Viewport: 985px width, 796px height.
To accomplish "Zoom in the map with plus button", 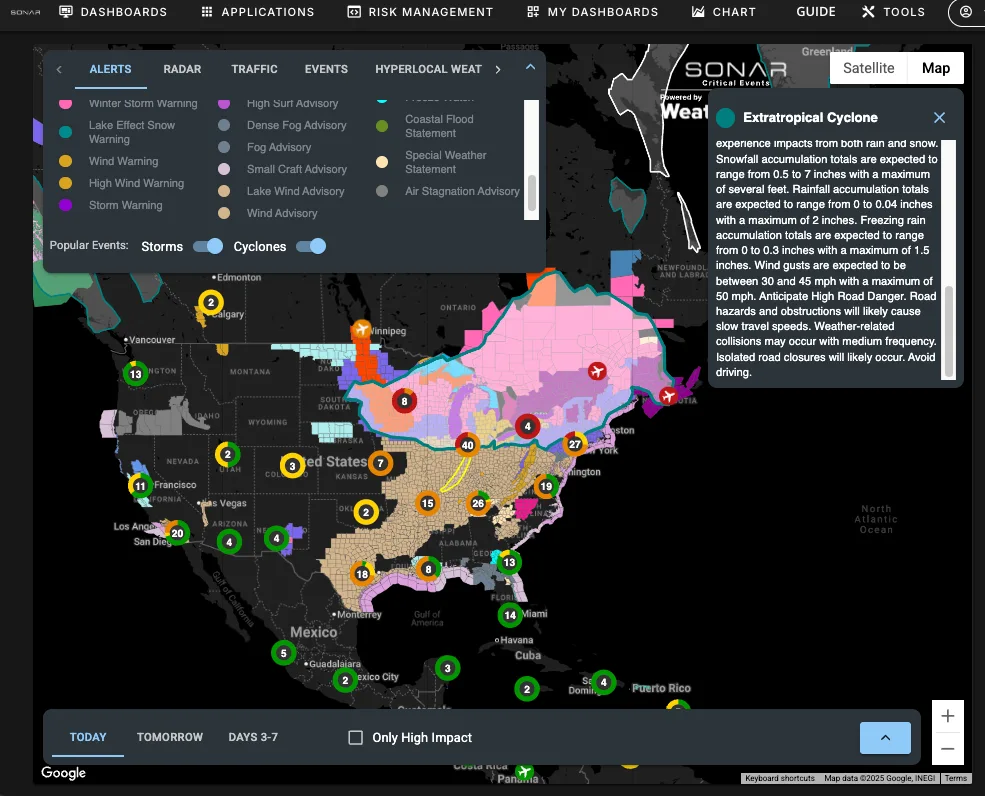I will pyautogui.click(x=948, y=716).
